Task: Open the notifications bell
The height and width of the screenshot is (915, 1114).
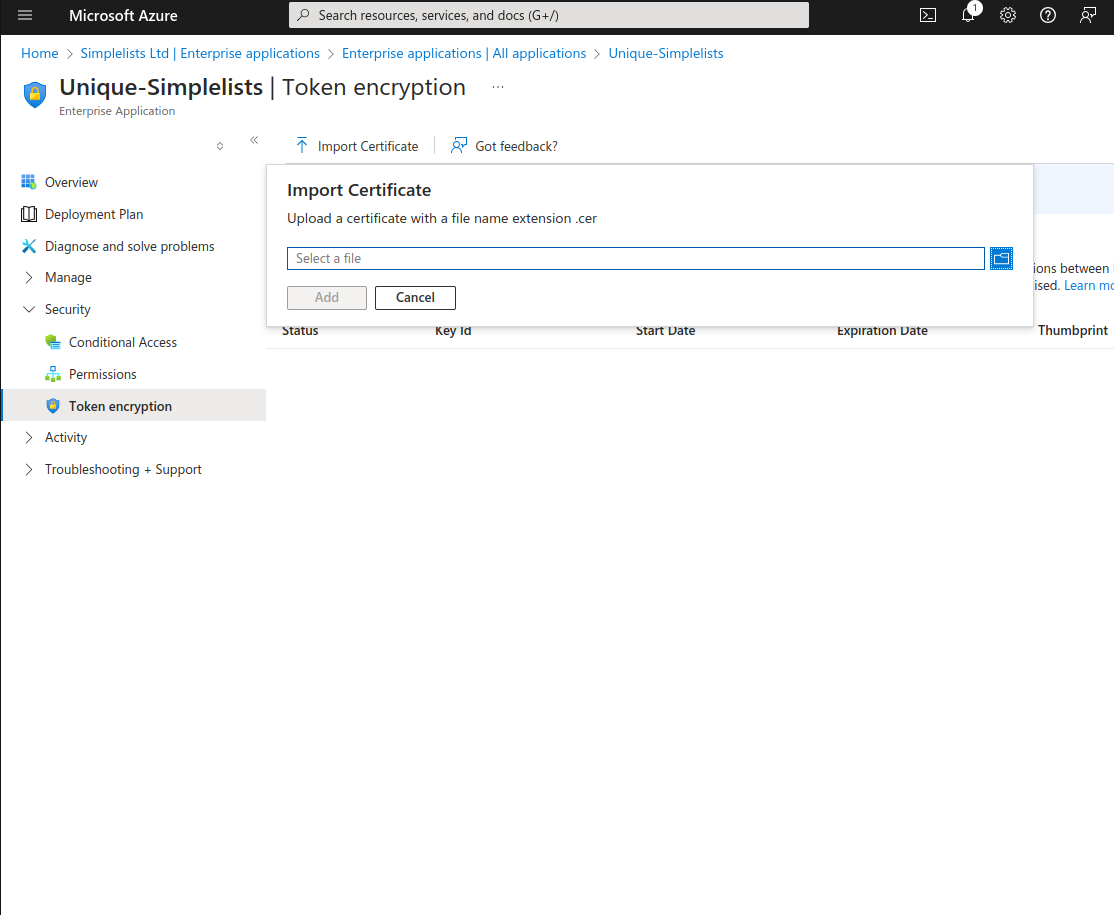Action: [x=968, y=15]
